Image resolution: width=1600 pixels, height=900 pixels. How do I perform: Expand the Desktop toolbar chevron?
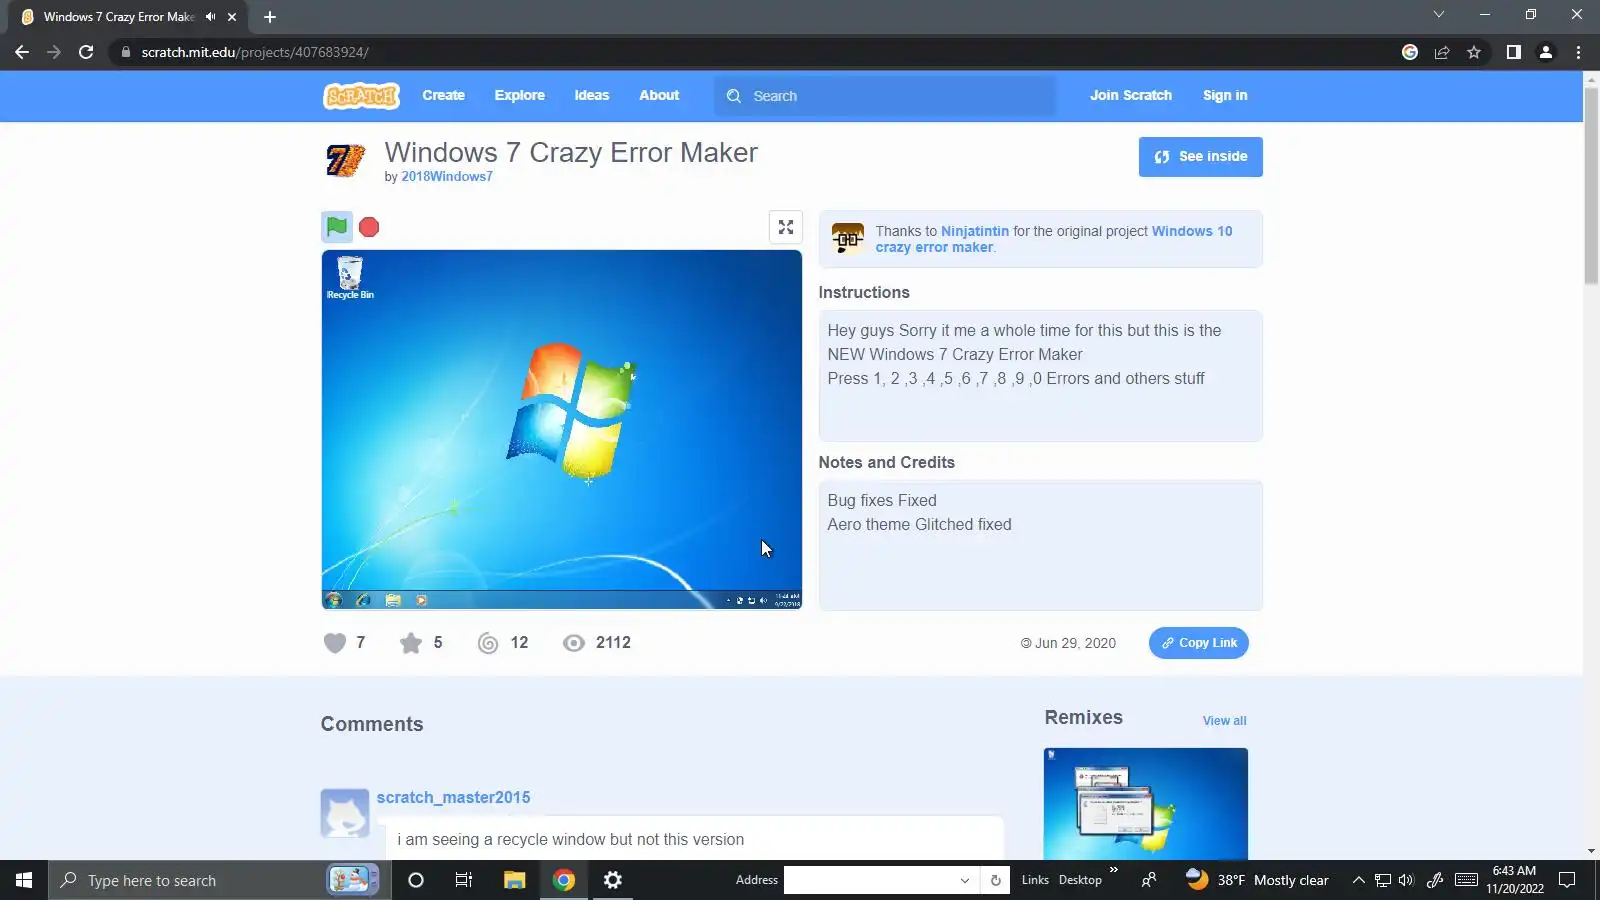pos(1113,871)
